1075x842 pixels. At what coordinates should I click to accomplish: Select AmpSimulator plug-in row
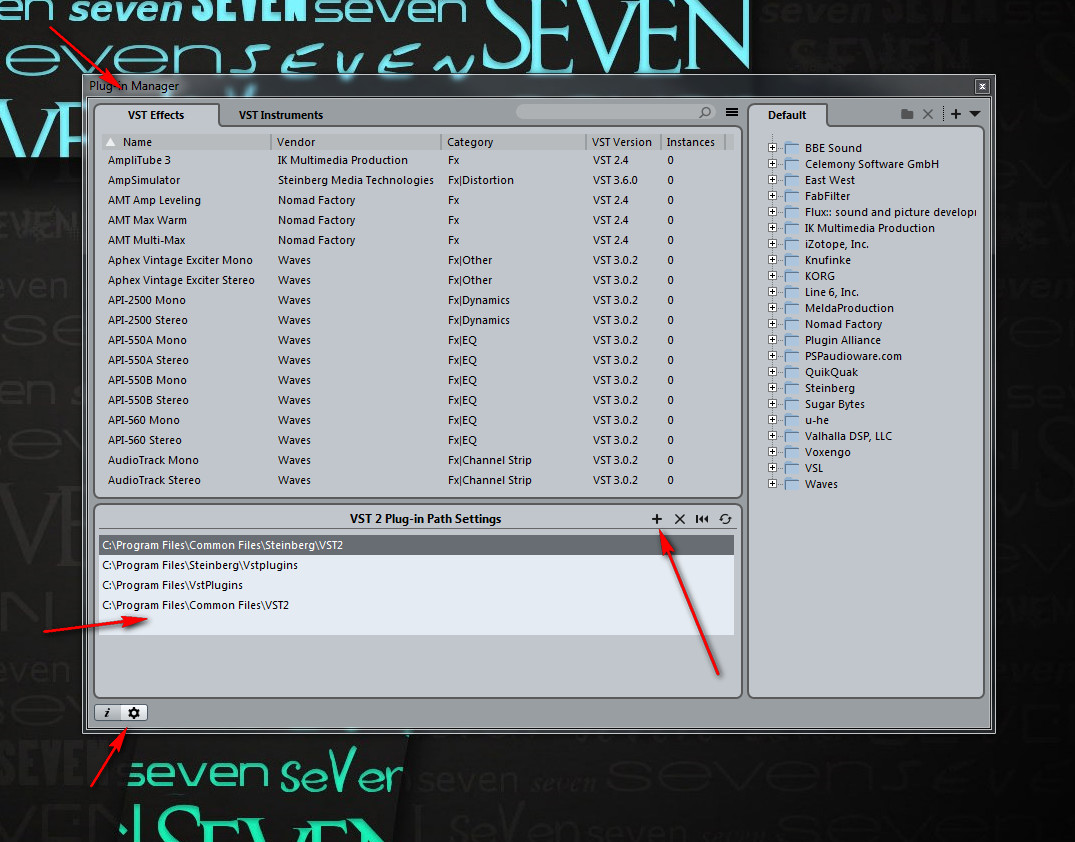418,180
